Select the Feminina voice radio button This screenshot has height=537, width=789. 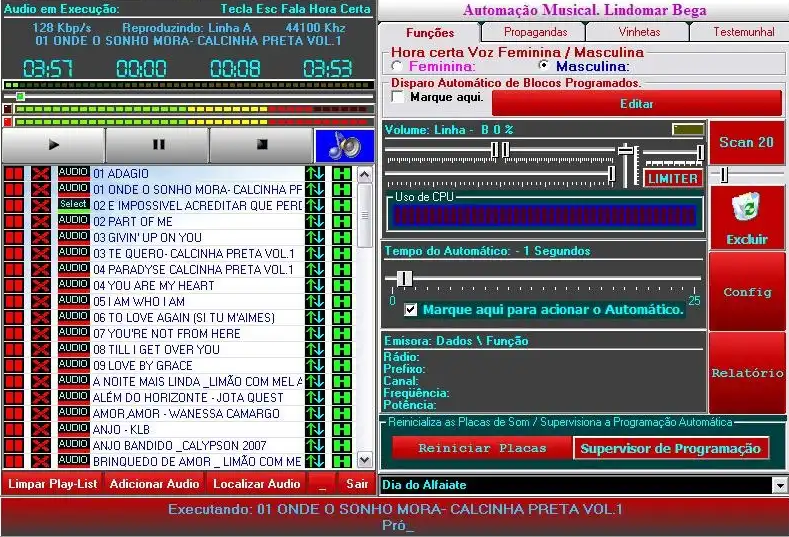click(397, 66)
